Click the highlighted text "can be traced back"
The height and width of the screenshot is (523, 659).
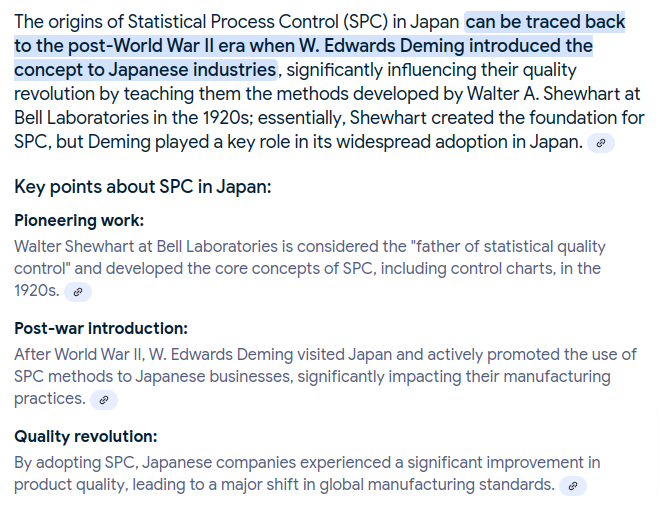545,22
